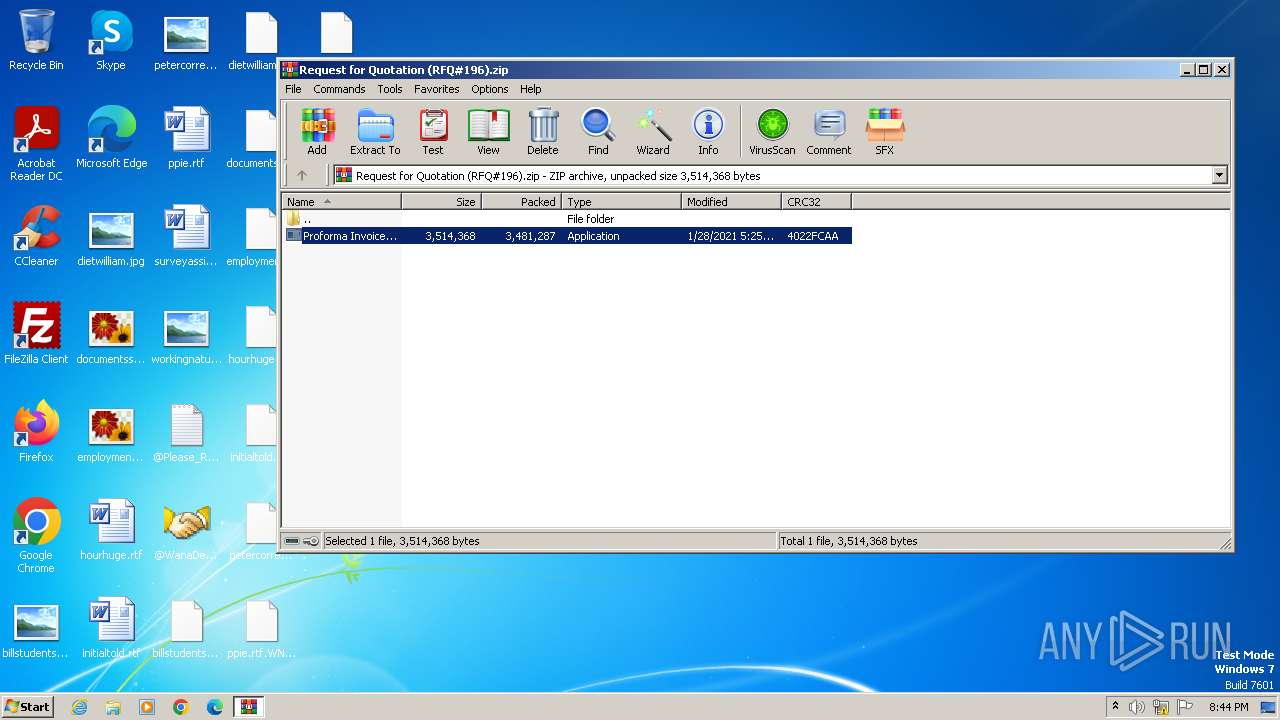Select the @WanaDe... handshake desktop icon

(x=186, y=531)
